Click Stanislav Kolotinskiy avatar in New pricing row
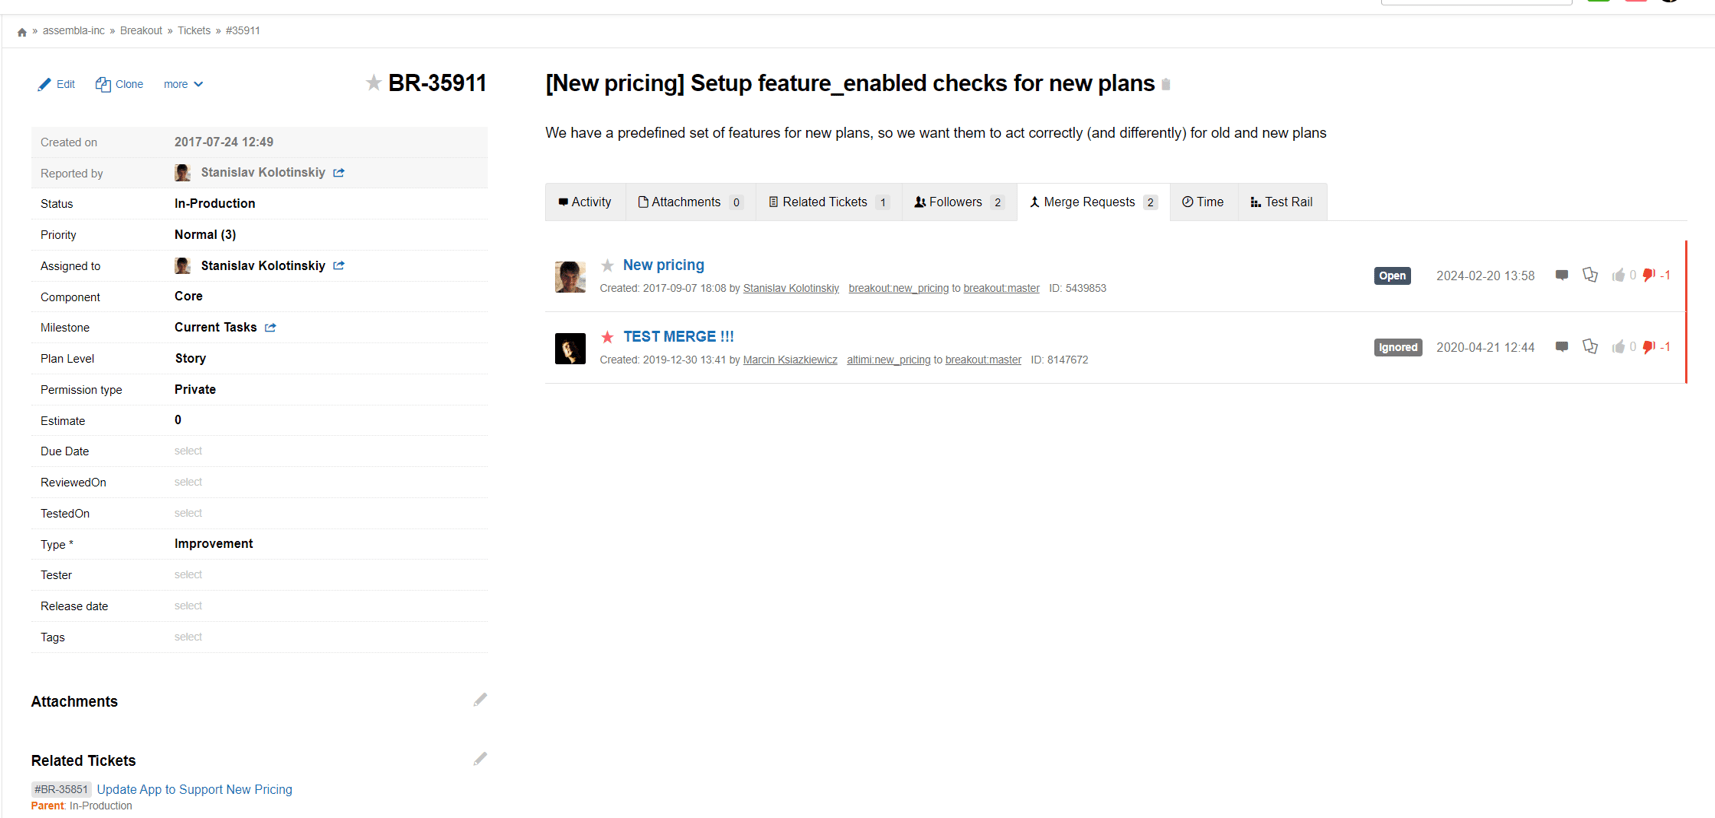The height and width of the screenshot is (818, 1715). [x=570, y=276]
